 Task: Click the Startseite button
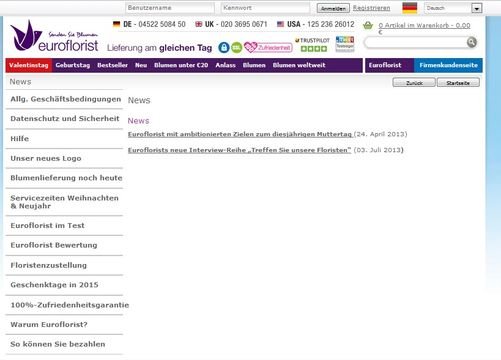tap(458, 83)
